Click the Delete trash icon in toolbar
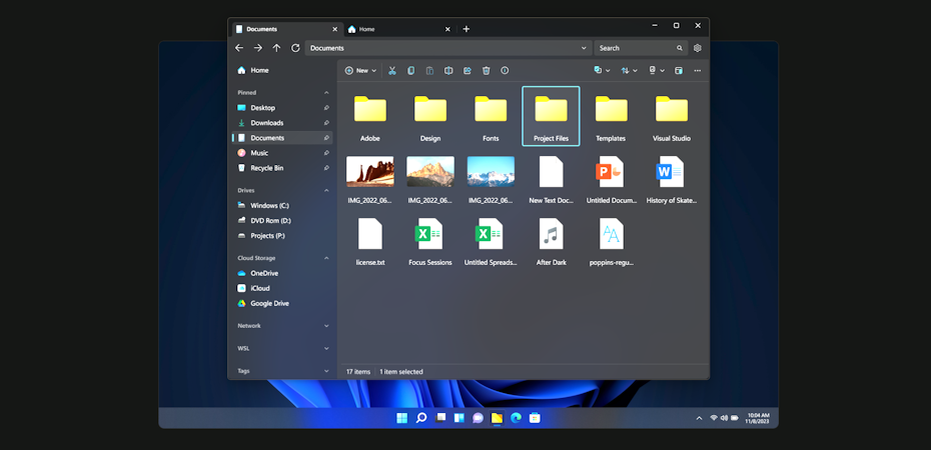This screenshot has width=931, height=450. coord(486,71)
